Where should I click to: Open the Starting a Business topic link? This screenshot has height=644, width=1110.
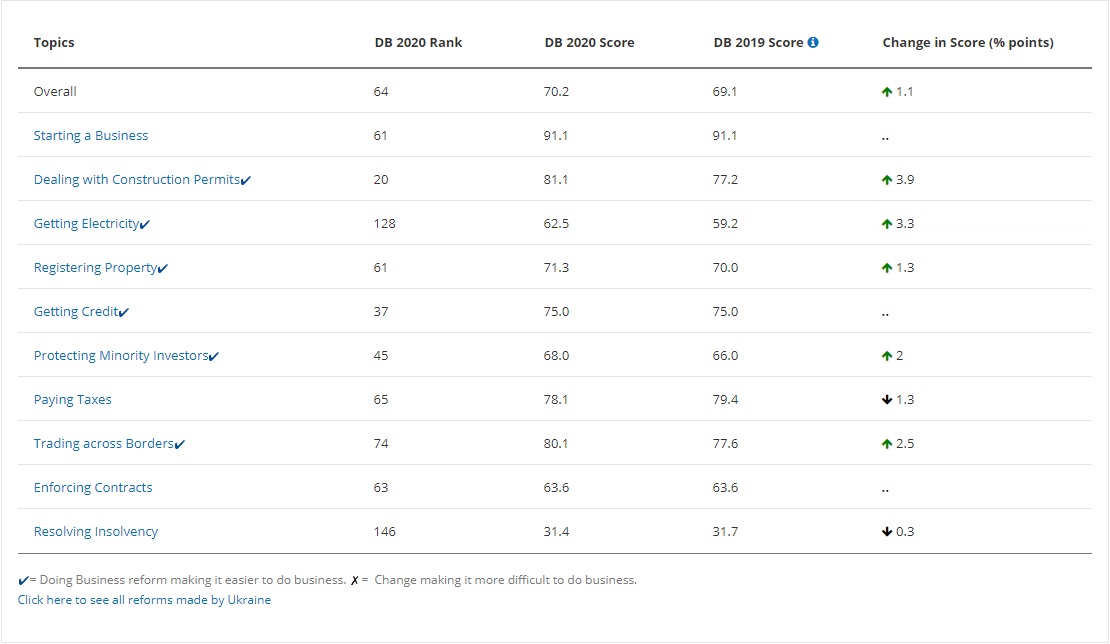coord(91,136)
